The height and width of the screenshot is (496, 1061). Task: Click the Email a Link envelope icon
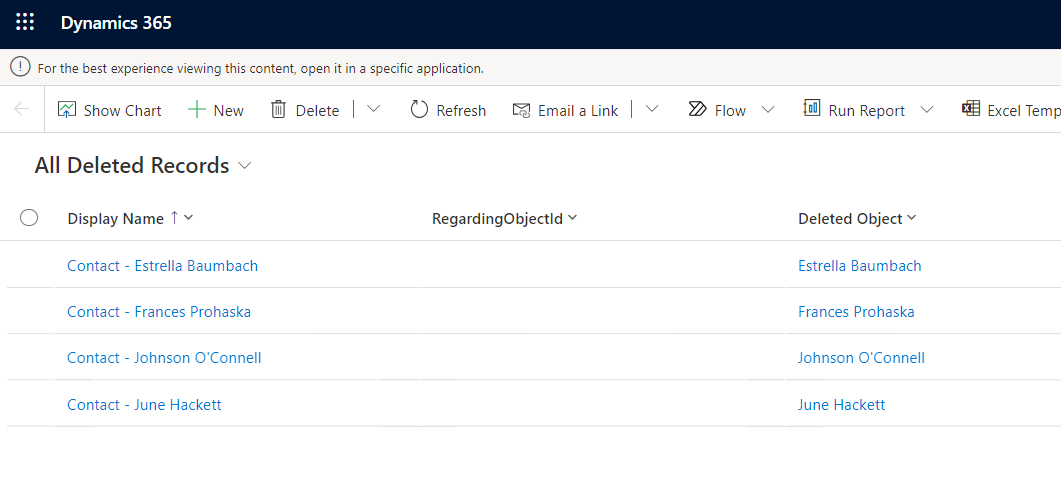pos(521,110)
